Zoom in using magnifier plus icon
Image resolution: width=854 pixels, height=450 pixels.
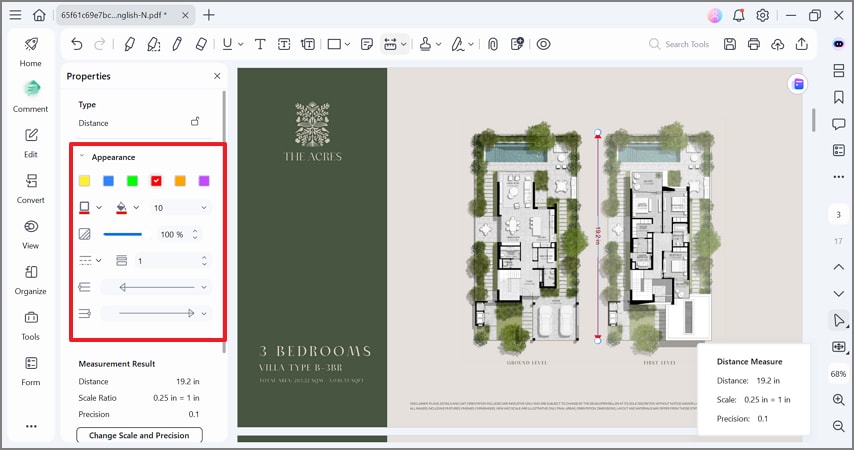pyautogui.click(x=839, y=400)
